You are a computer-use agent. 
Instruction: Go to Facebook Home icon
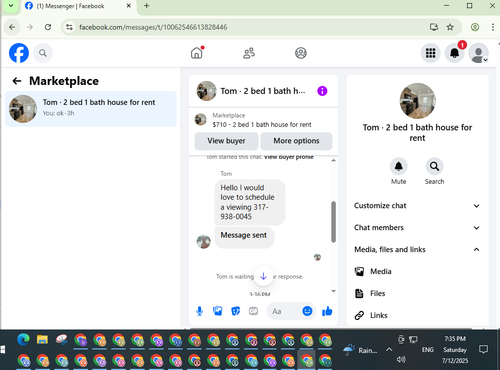[197, 53]
